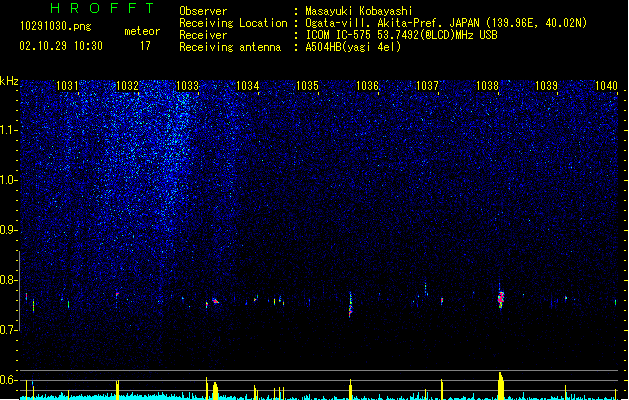Click the 0.6 kHz frequency label
629x400 pixels.
coord(8,380)
